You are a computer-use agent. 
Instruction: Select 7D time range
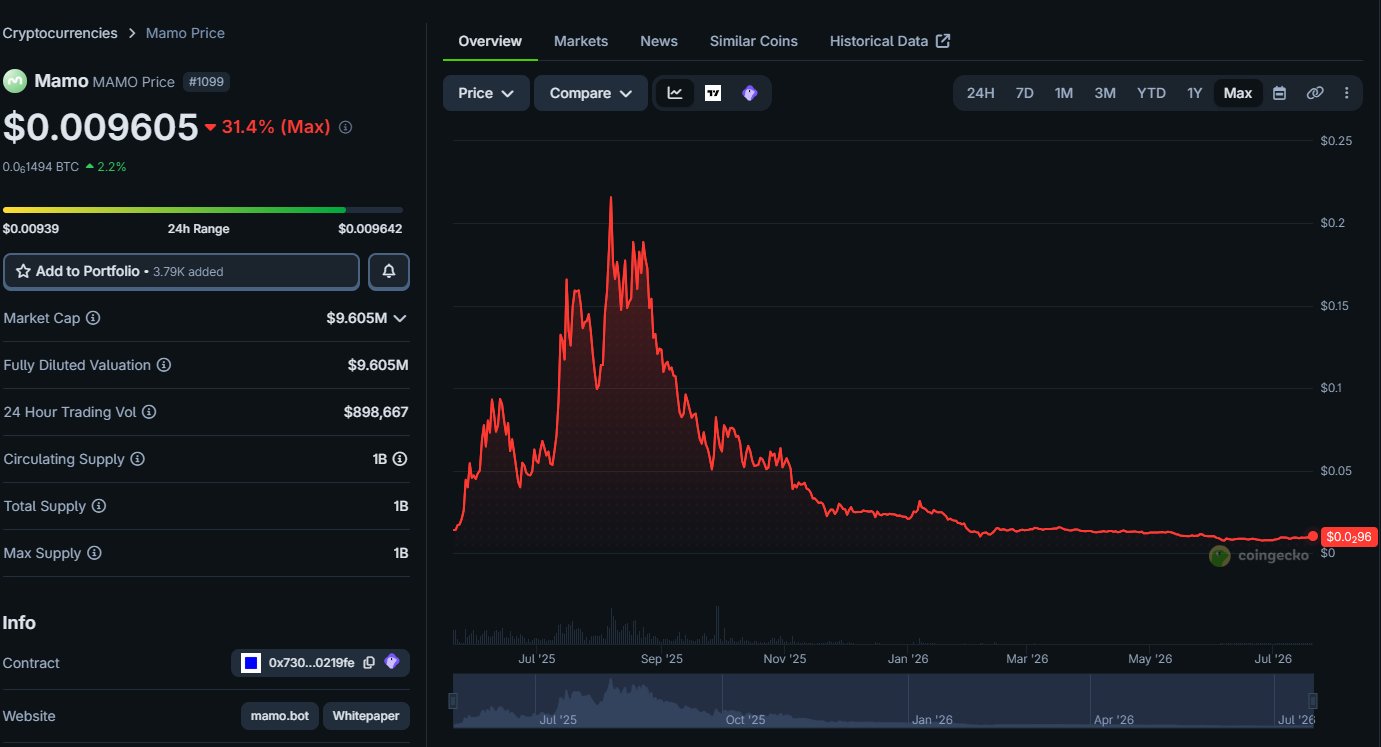1024,93
